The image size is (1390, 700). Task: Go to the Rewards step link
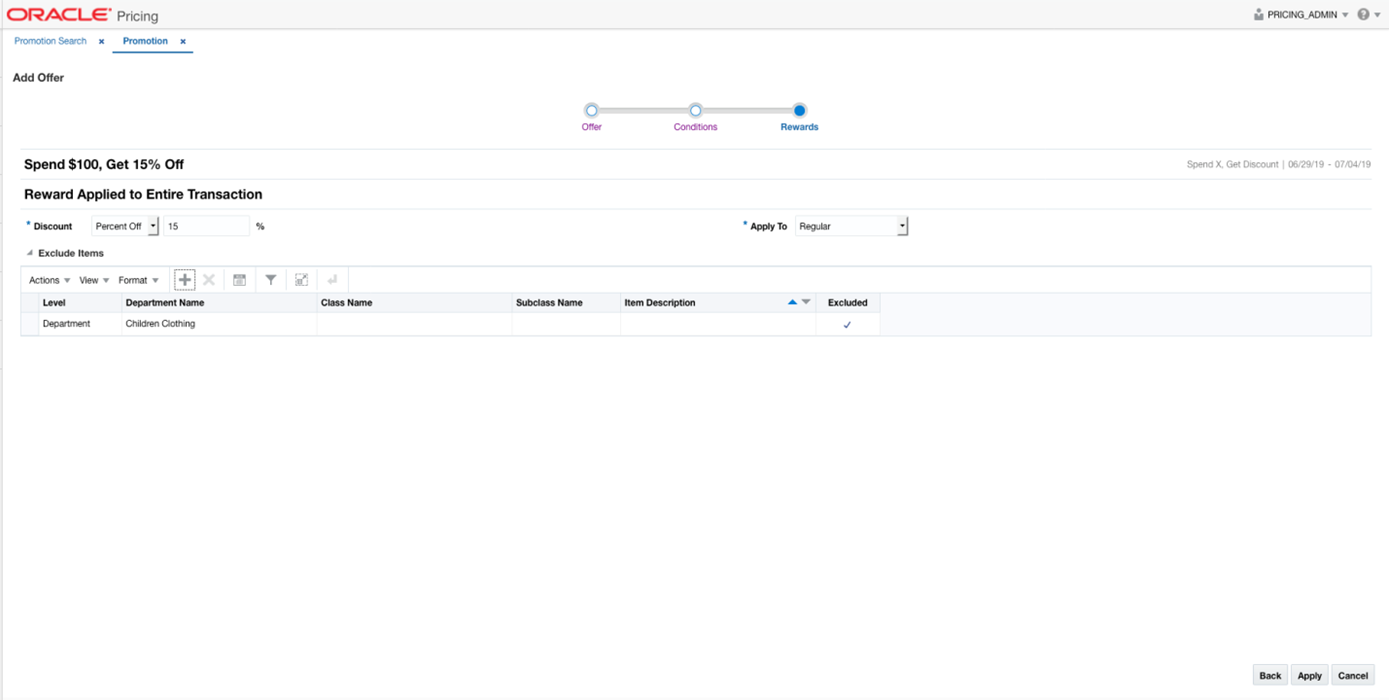pyautogui.click(x=799, y=127)
